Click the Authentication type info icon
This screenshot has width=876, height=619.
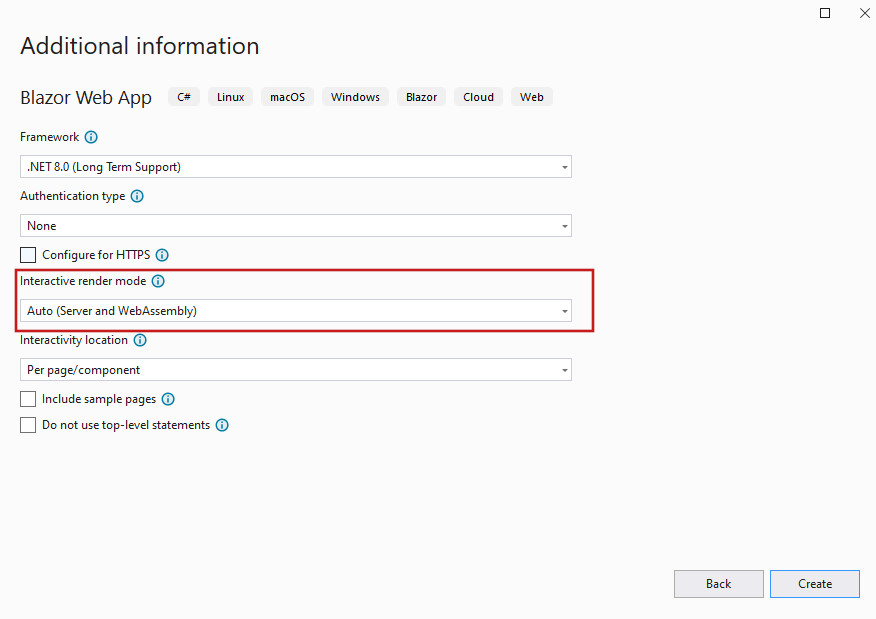(137, 196)
